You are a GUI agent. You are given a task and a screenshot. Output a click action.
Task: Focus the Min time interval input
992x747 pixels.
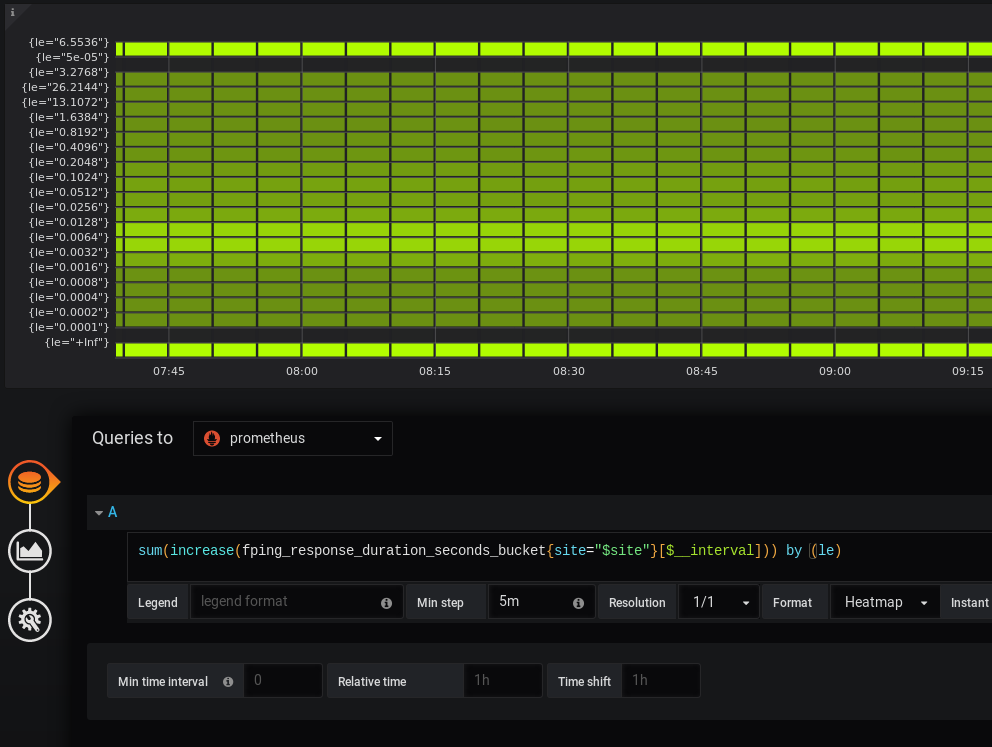pyautogui.click(x=283, y=681)
